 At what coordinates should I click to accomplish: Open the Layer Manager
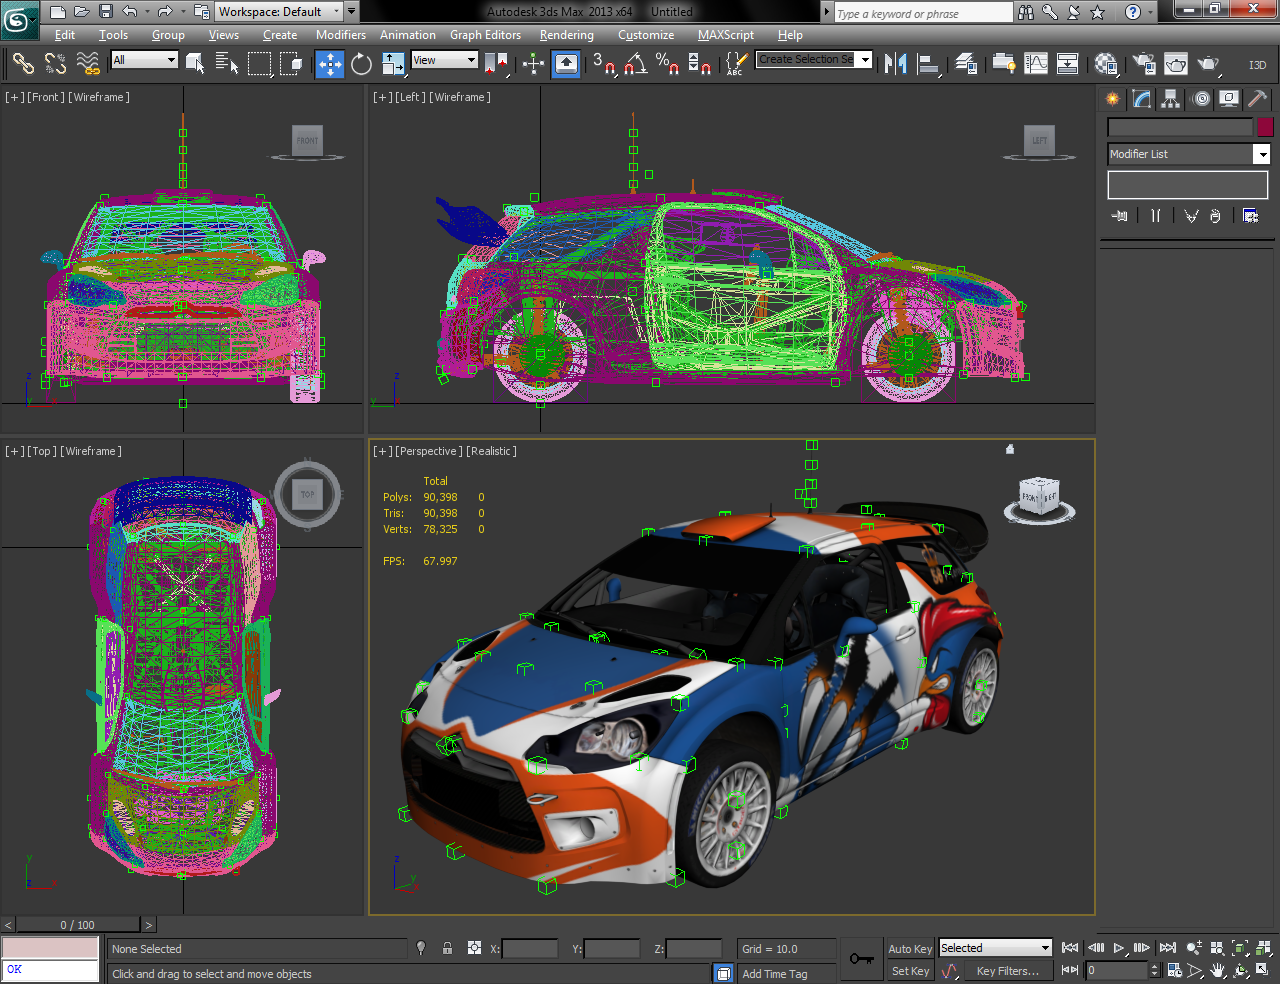pos(966,64)
